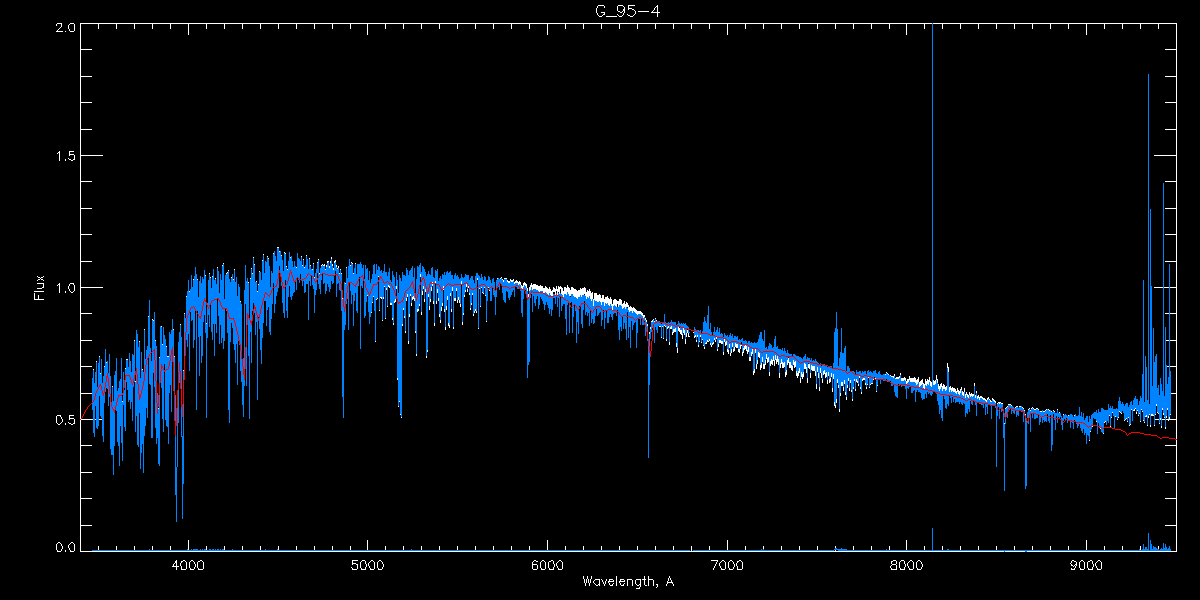Click the 4000 wavelength tick label
This screenshot has width=1200, height=600.
pos(188,564)
